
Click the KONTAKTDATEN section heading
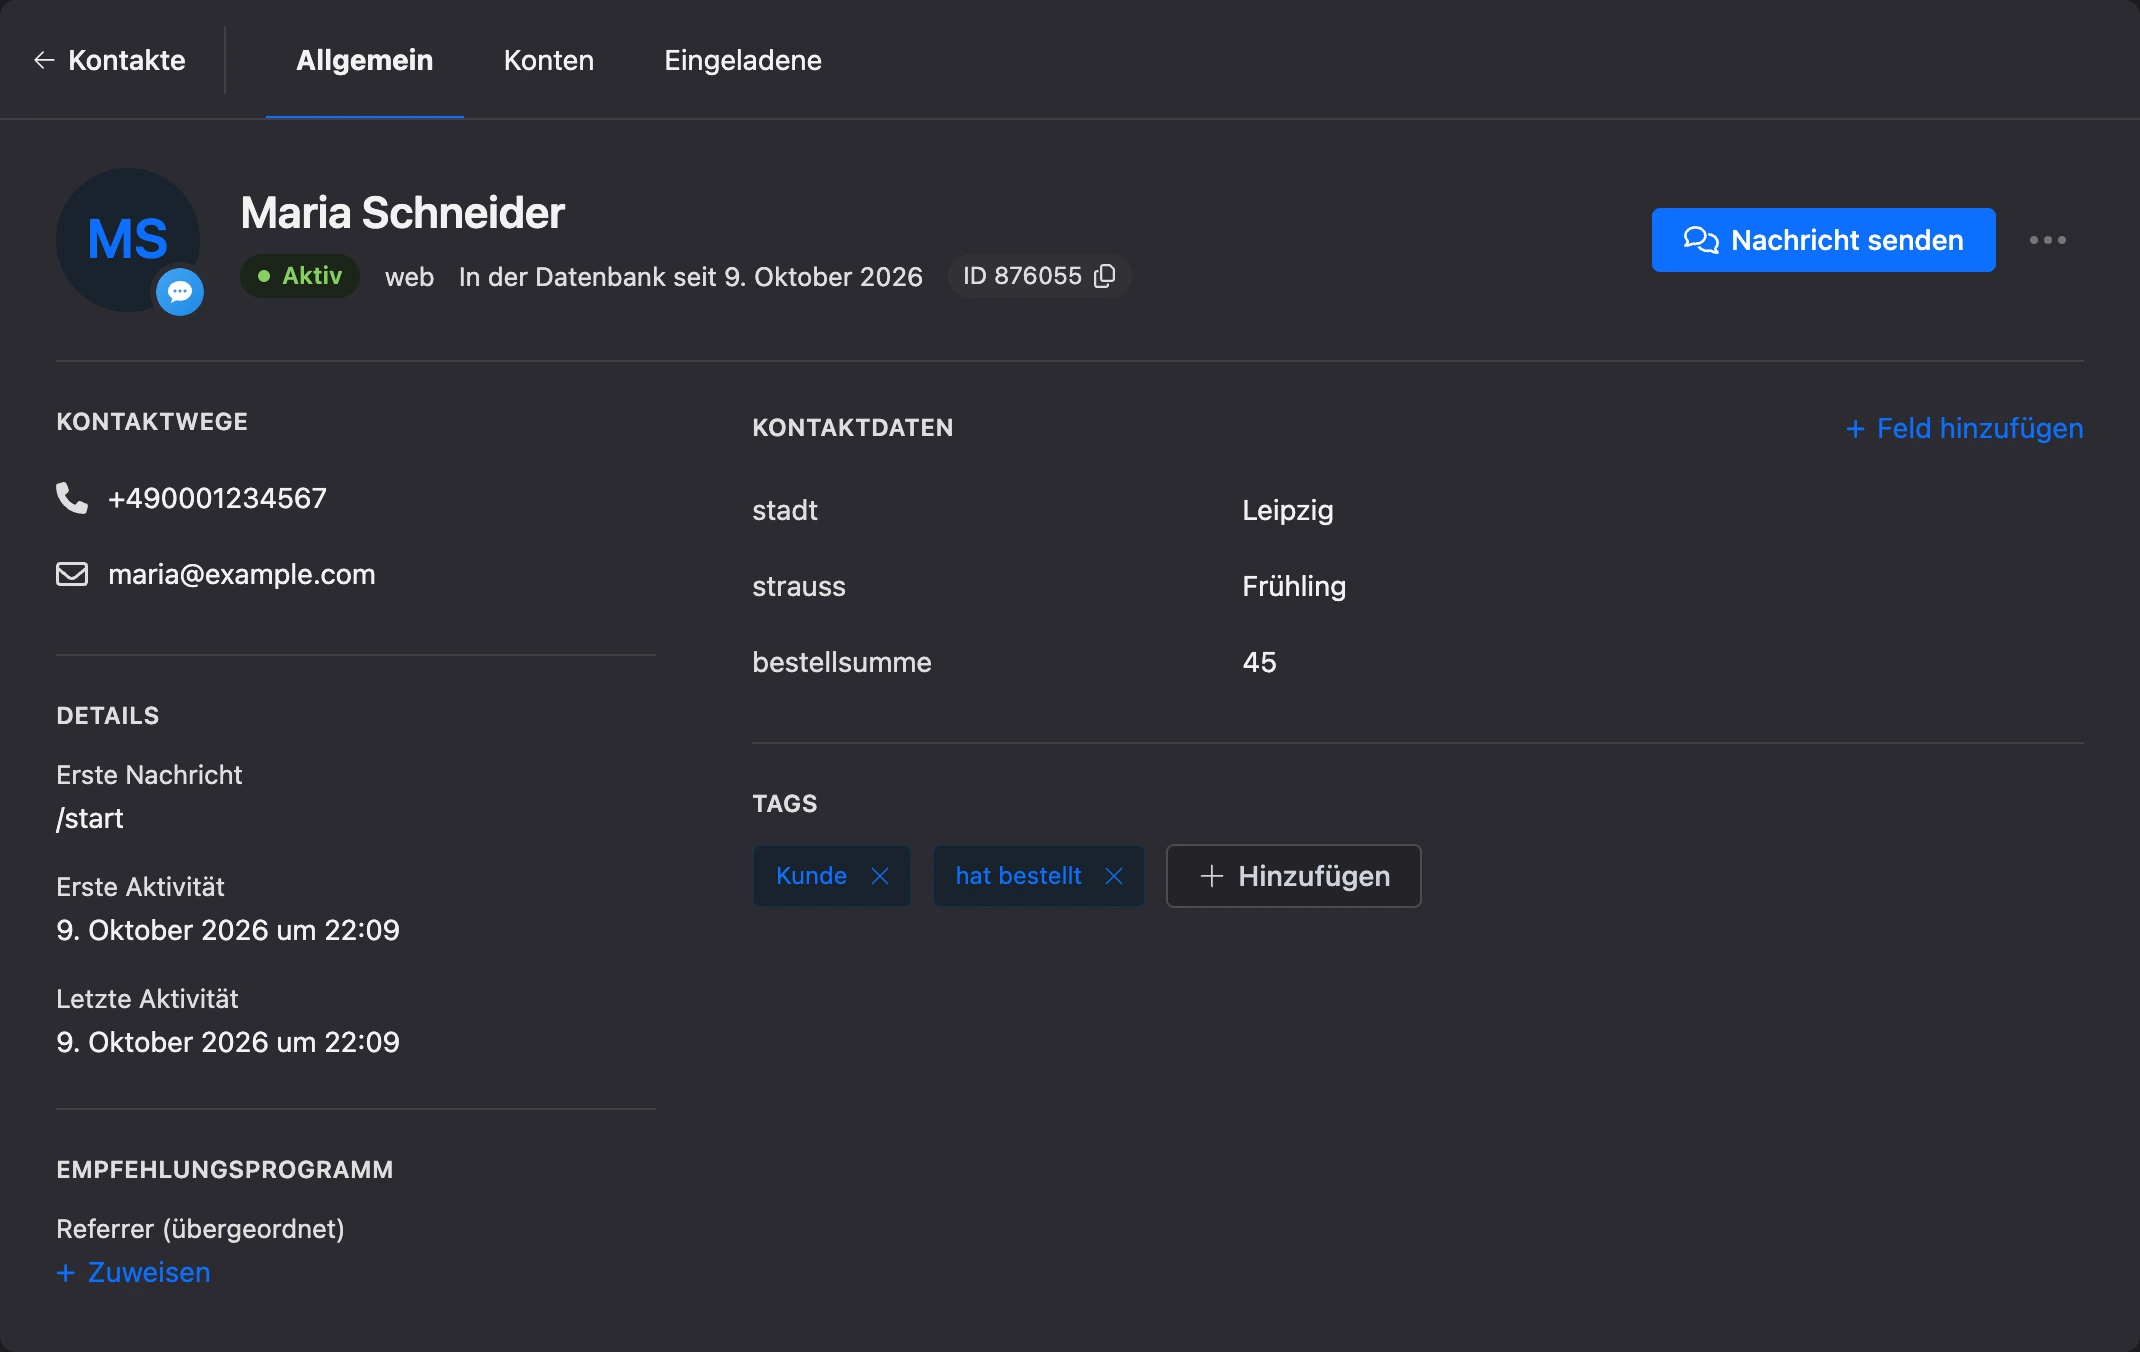point(853,428)
